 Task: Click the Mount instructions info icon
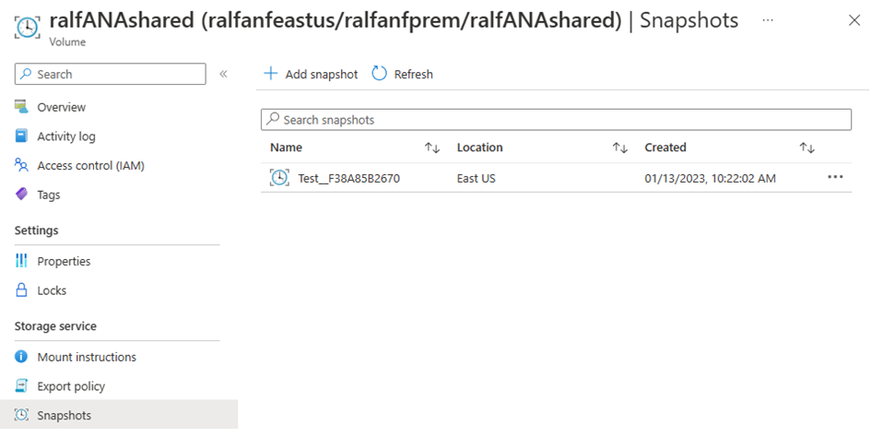click(x=22, y=357)
